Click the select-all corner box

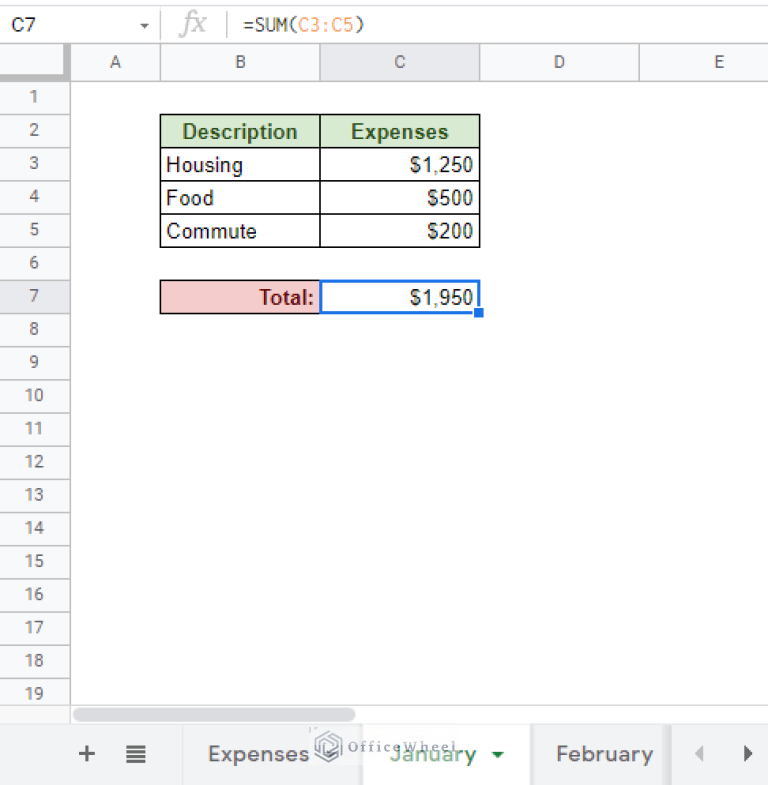tap(33, 62)
